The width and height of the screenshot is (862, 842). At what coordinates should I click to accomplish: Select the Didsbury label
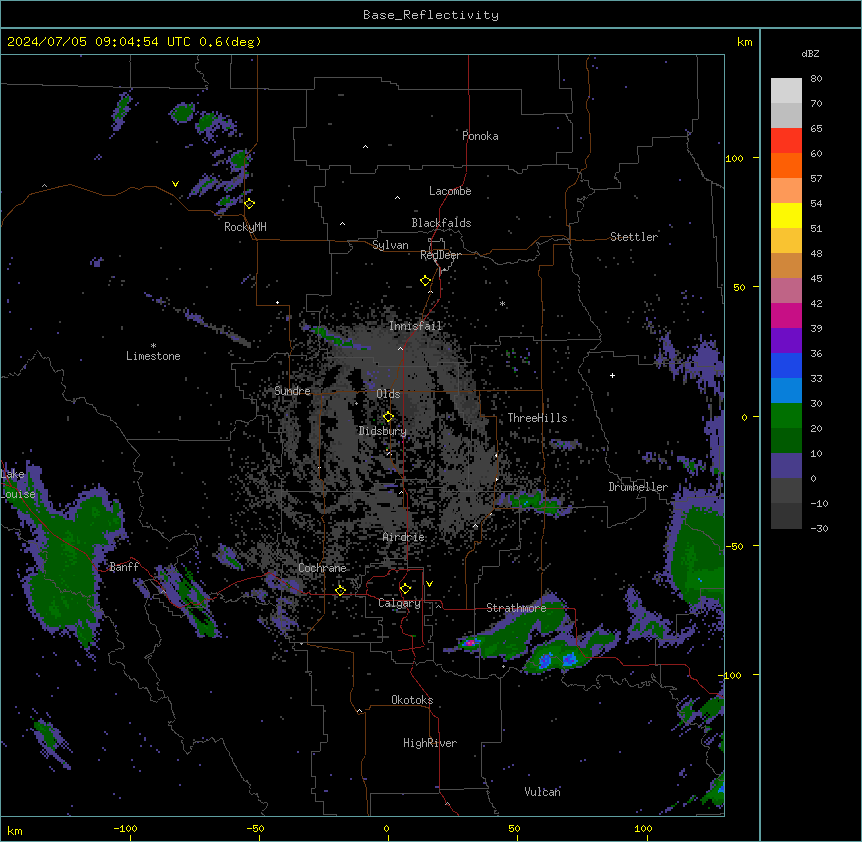[383, 431]
